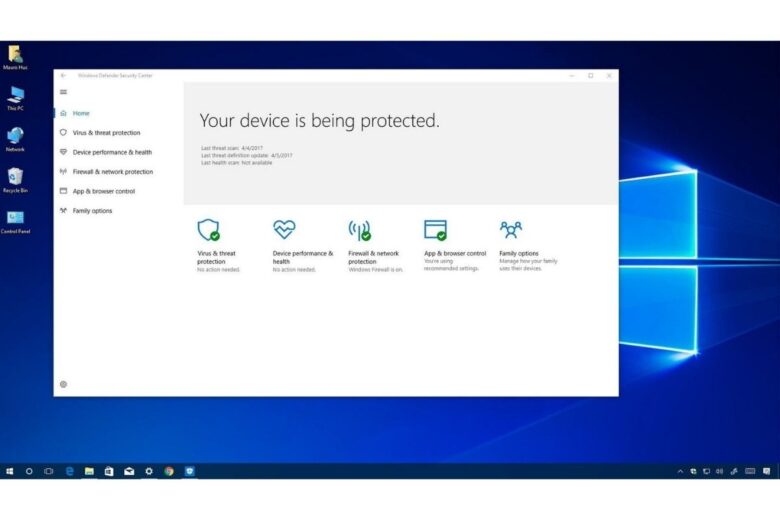Click the 'Family options' tile label
This screenshot has height=520, width=780.
519,253
